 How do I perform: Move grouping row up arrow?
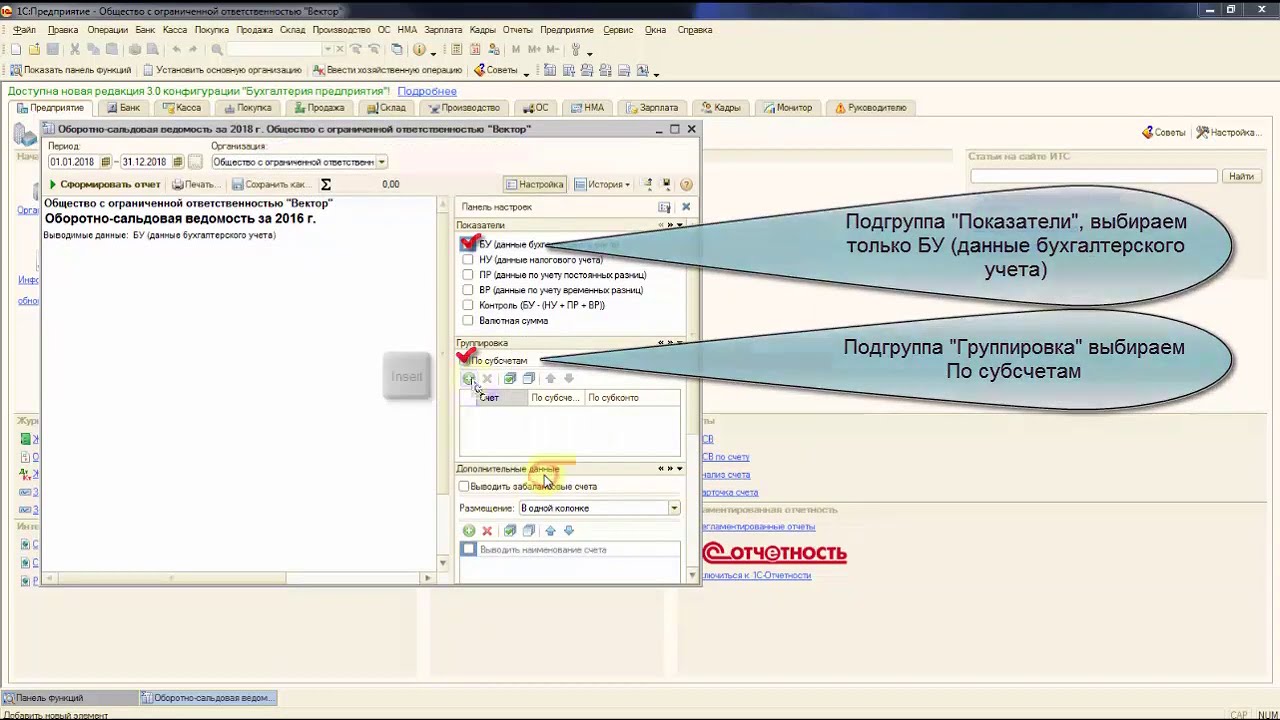[550, 378]
